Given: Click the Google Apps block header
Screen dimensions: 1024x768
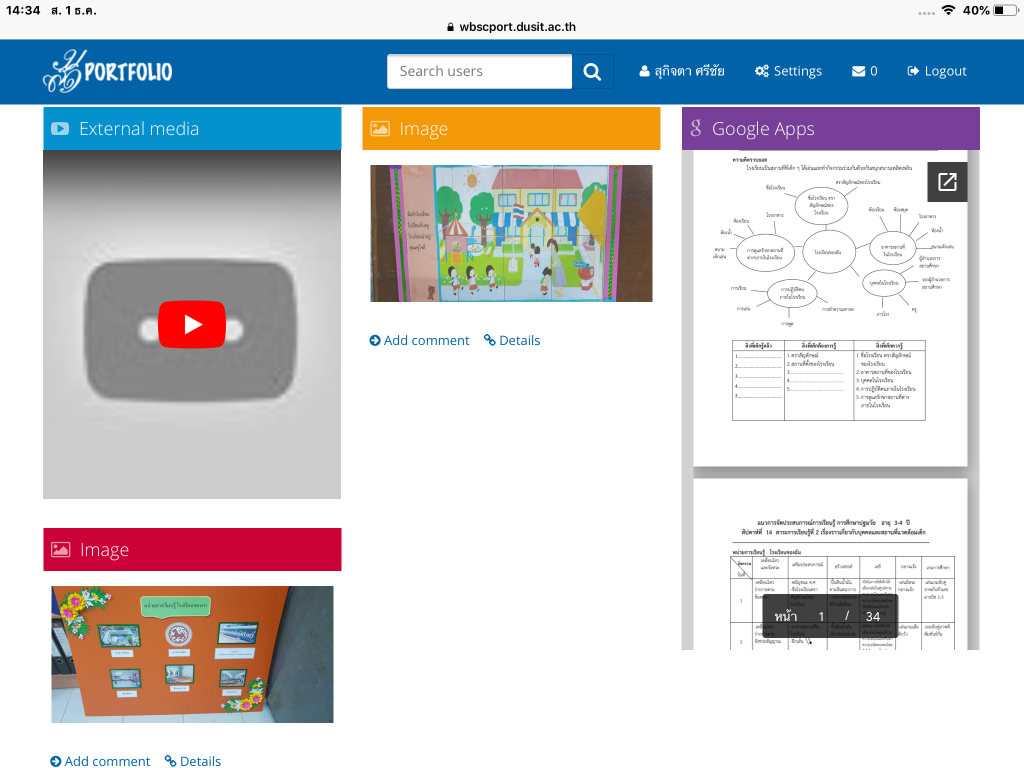Looking at the screenshot, I should (830, 129).
